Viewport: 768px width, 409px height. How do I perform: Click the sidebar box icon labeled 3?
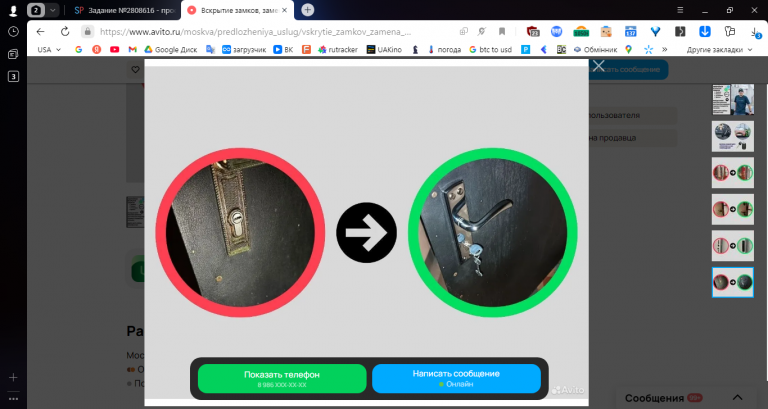(13, 76)
